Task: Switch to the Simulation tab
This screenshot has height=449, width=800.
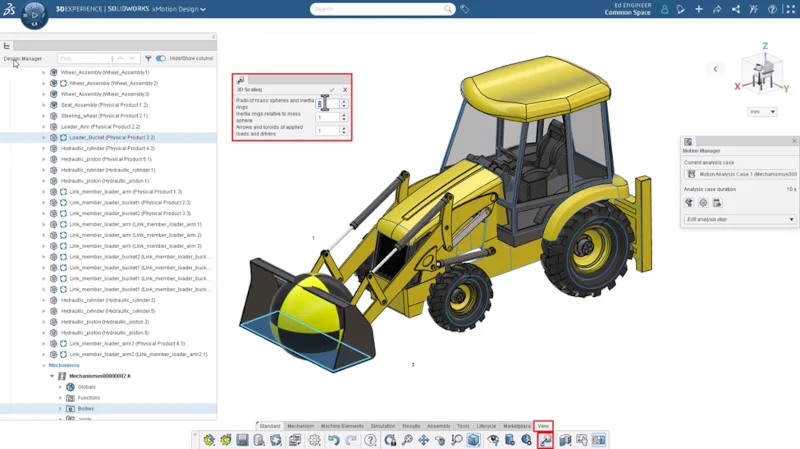Action: (x=383, y=426)
